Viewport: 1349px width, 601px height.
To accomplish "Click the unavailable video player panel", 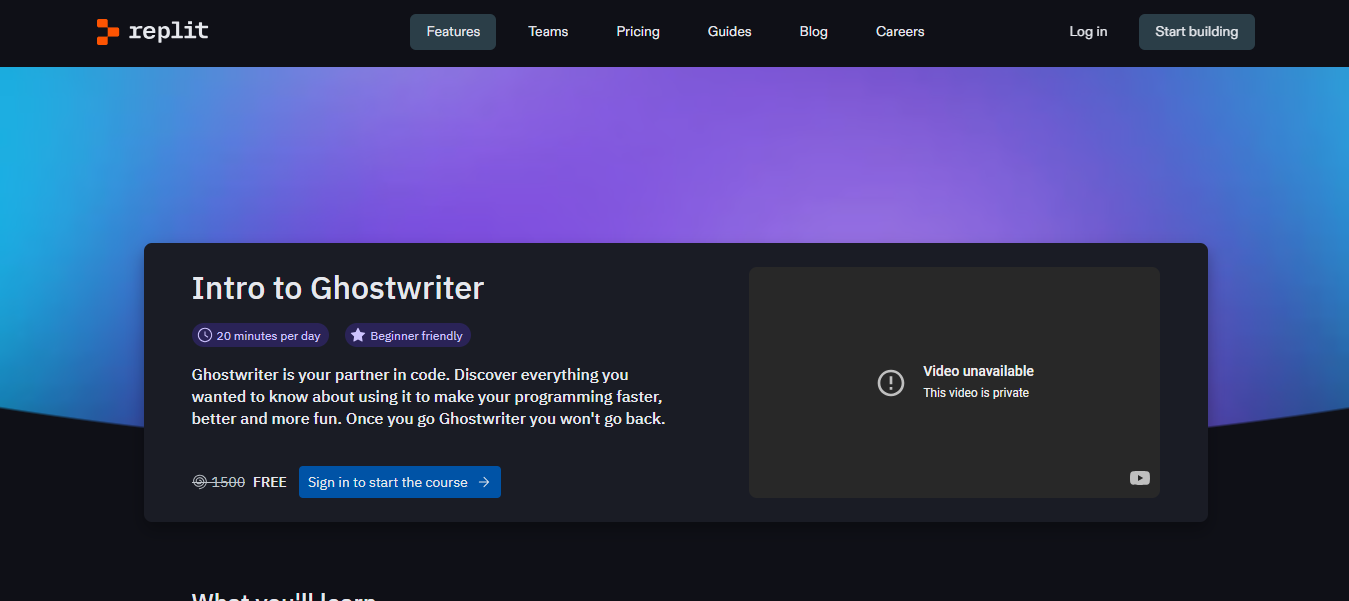I will click(954, 382).
